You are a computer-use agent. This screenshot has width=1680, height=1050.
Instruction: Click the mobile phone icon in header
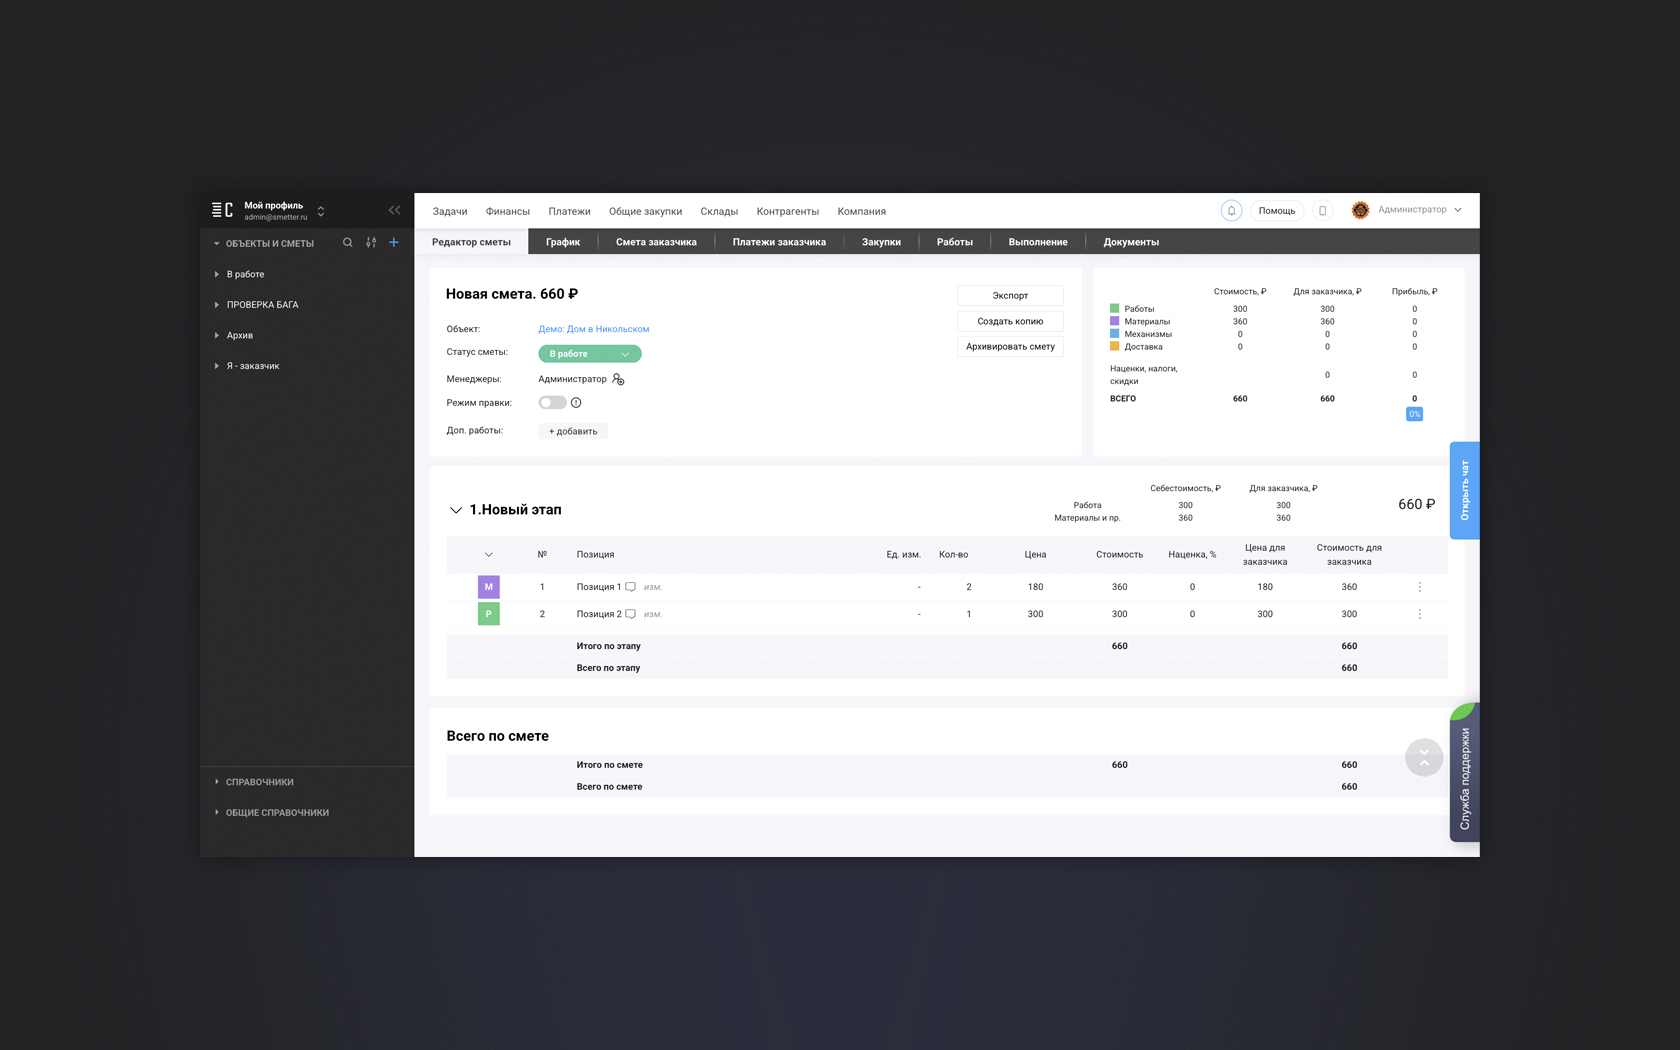click(x=1322, y=211)
